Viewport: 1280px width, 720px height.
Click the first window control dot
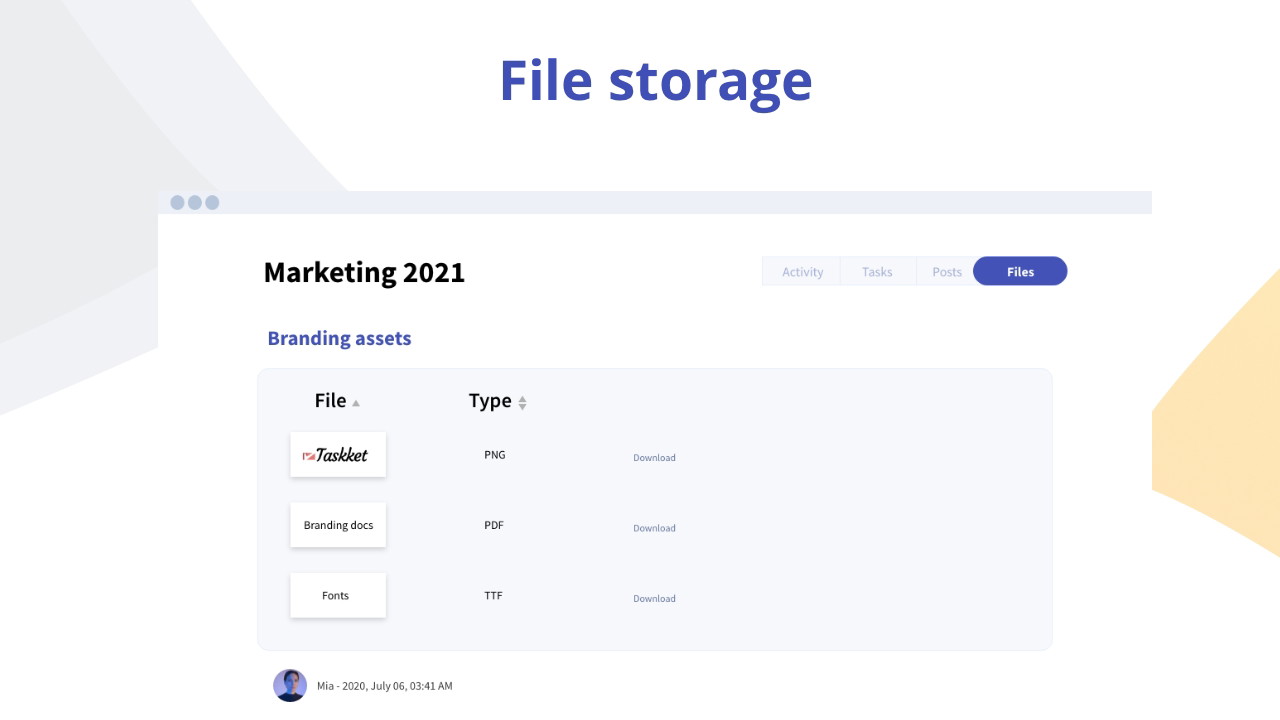click(178, 203)
